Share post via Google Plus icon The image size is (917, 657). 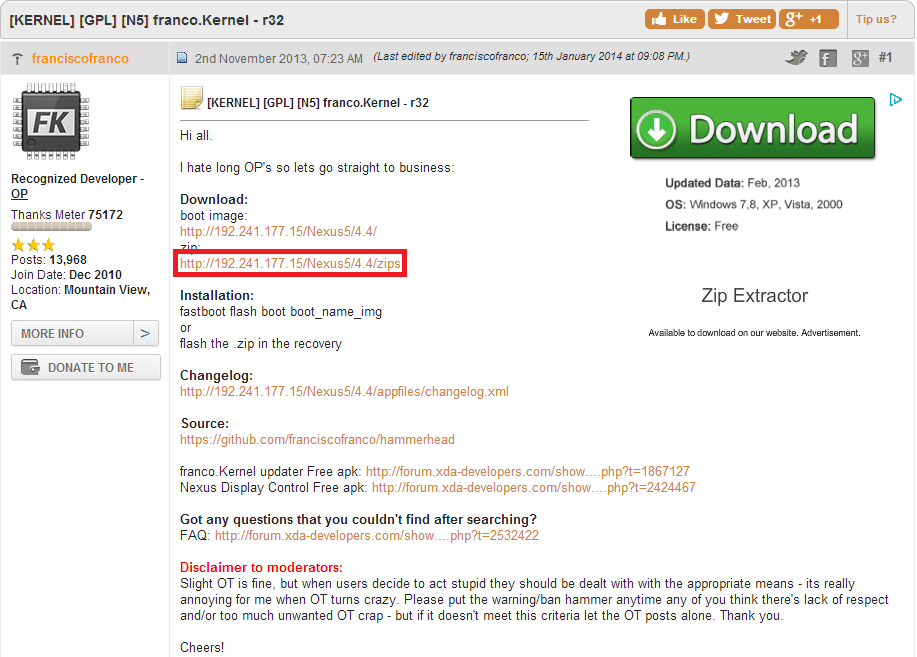click(x=859, y=58)
